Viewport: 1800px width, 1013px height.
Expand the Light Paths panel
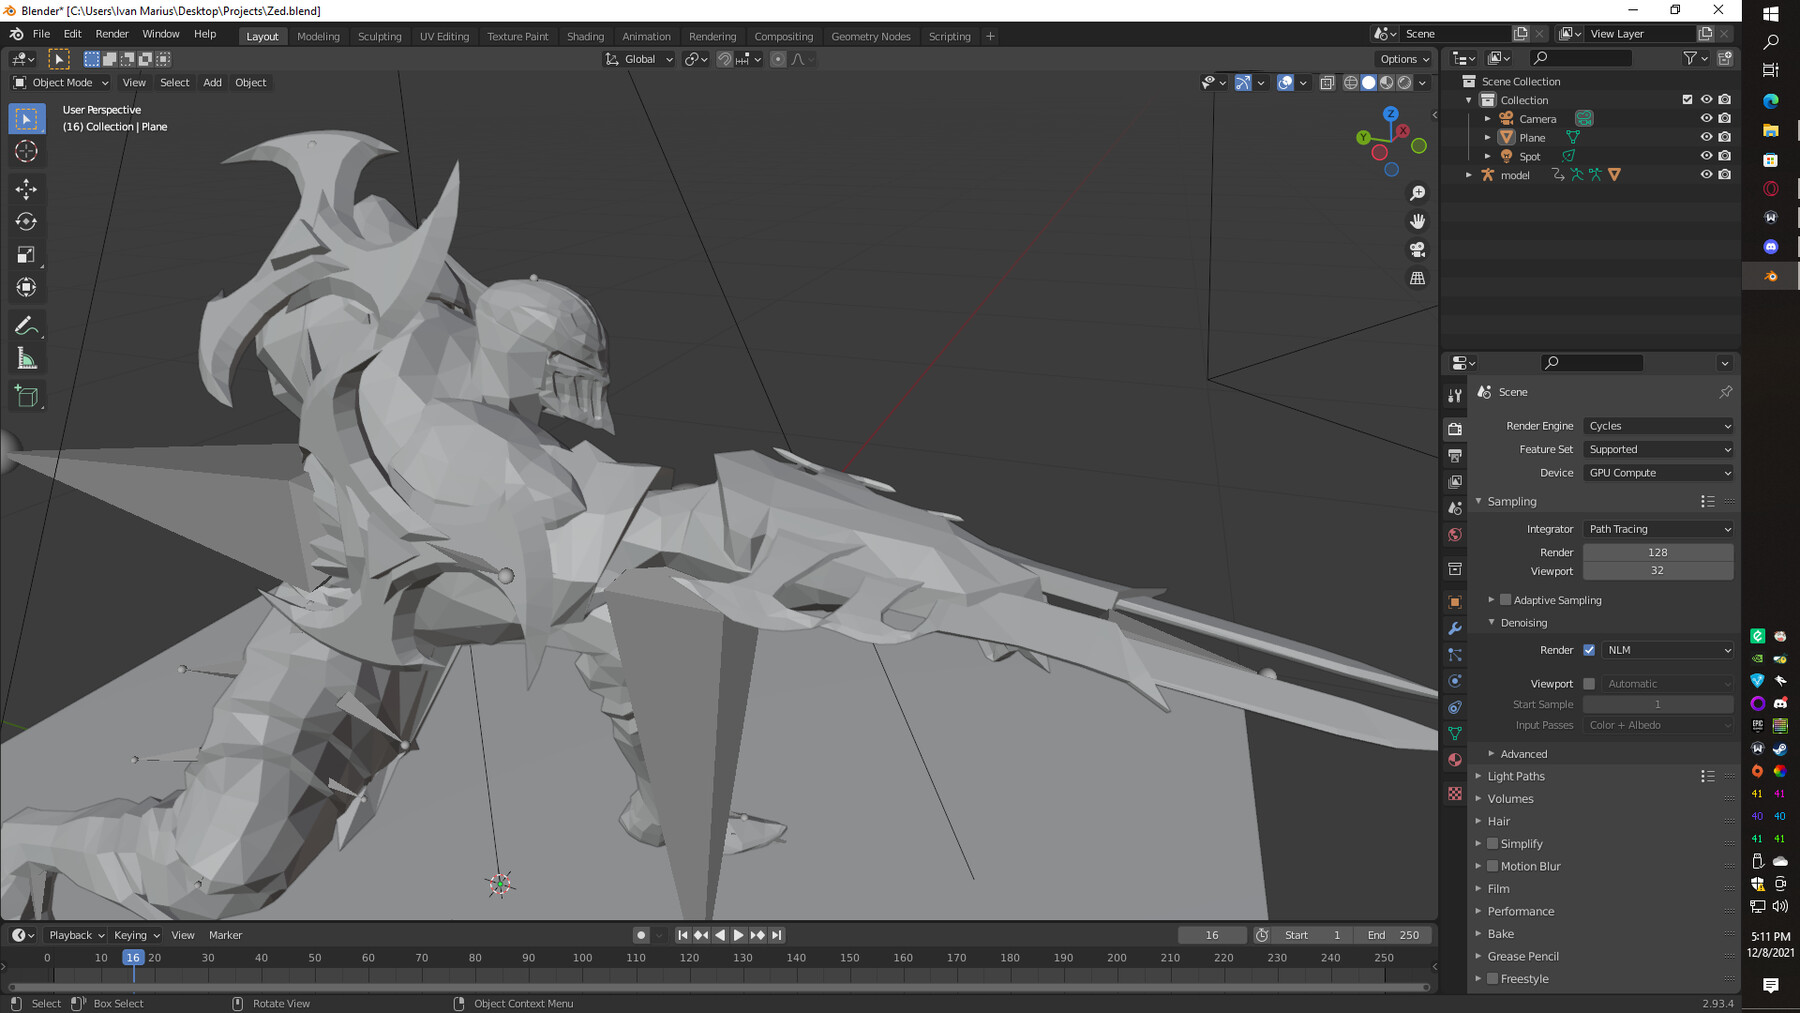click(x=1515, y=776)
